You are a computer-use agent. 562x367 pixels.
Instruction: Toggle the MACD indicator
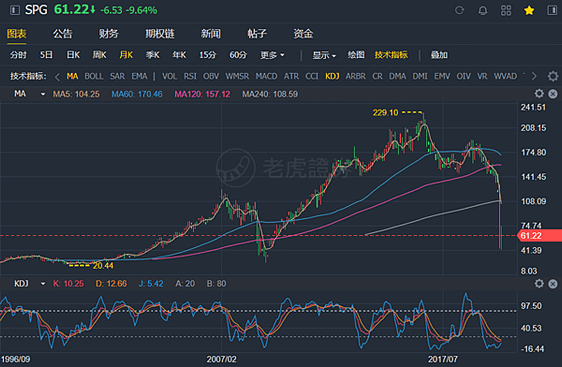[266, 76]
